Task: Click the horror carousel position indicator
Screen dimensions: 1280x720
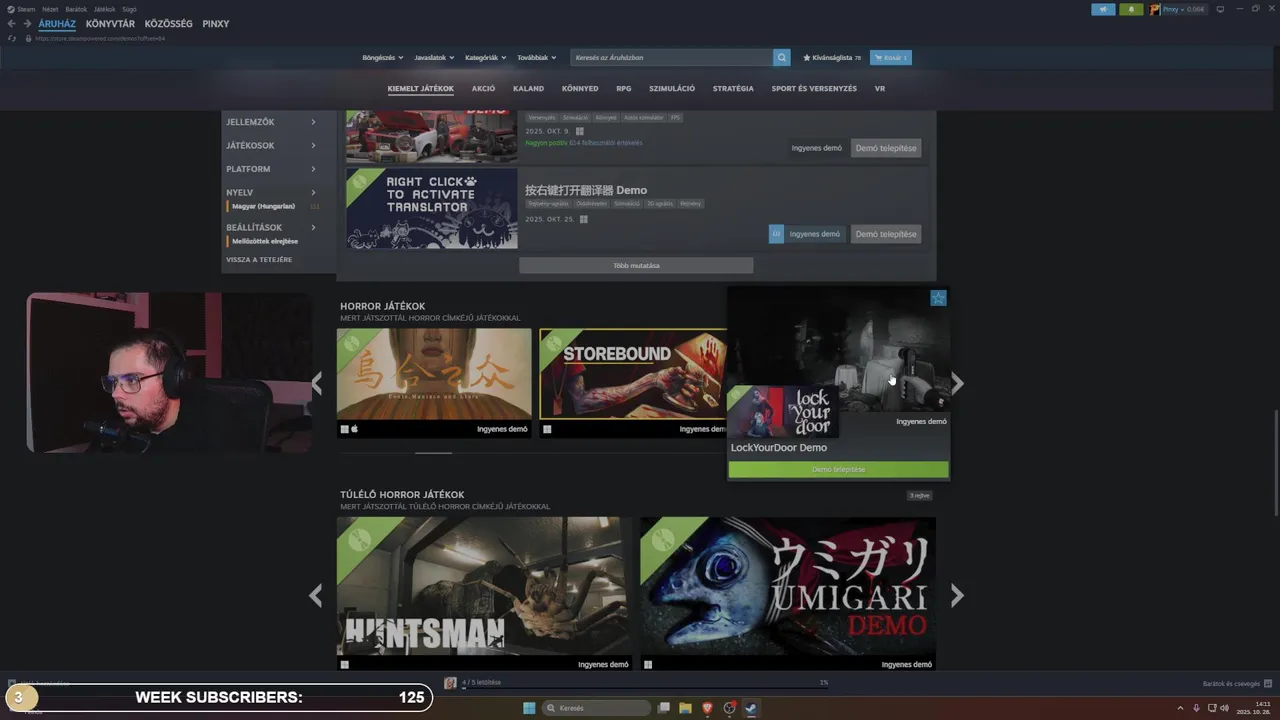Action: pyautogui.click(x=434, y=453)
